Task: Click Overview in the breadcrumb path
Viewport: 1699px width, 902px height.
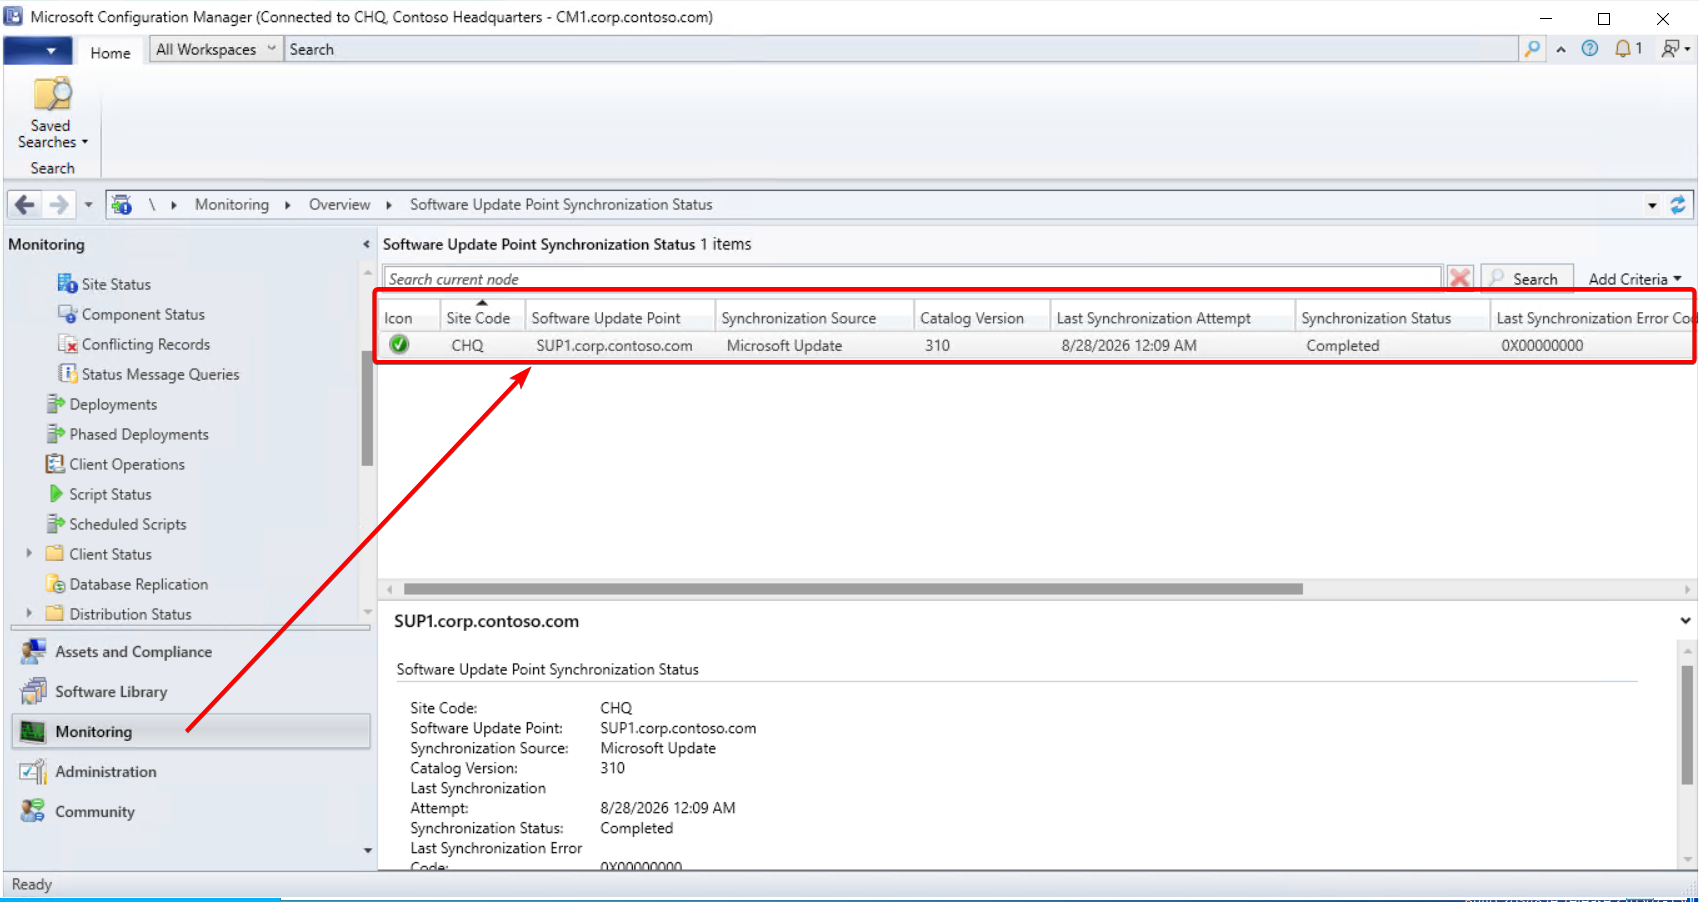Action: pyautogui.click(x=339, y=204)
